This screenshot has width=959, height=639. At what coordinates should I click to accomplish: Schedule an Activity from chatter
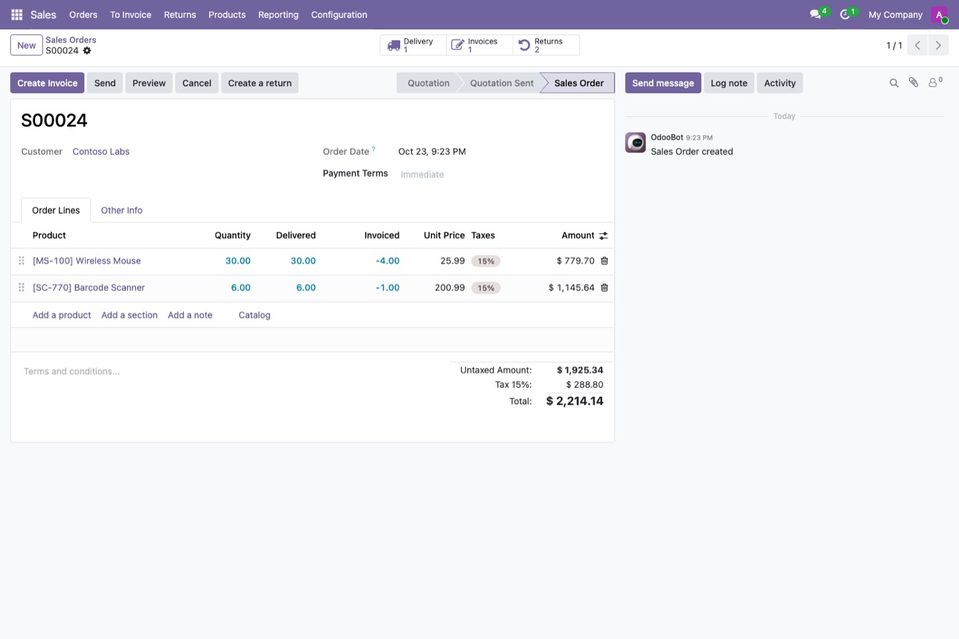point(780,83)
